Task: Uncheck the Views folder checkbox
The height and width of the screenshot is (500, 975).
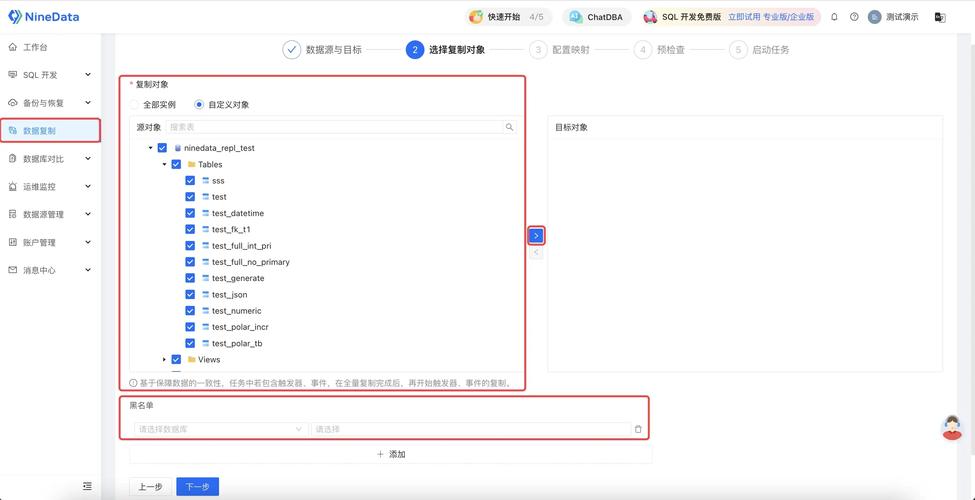Action: pos(176,359)
